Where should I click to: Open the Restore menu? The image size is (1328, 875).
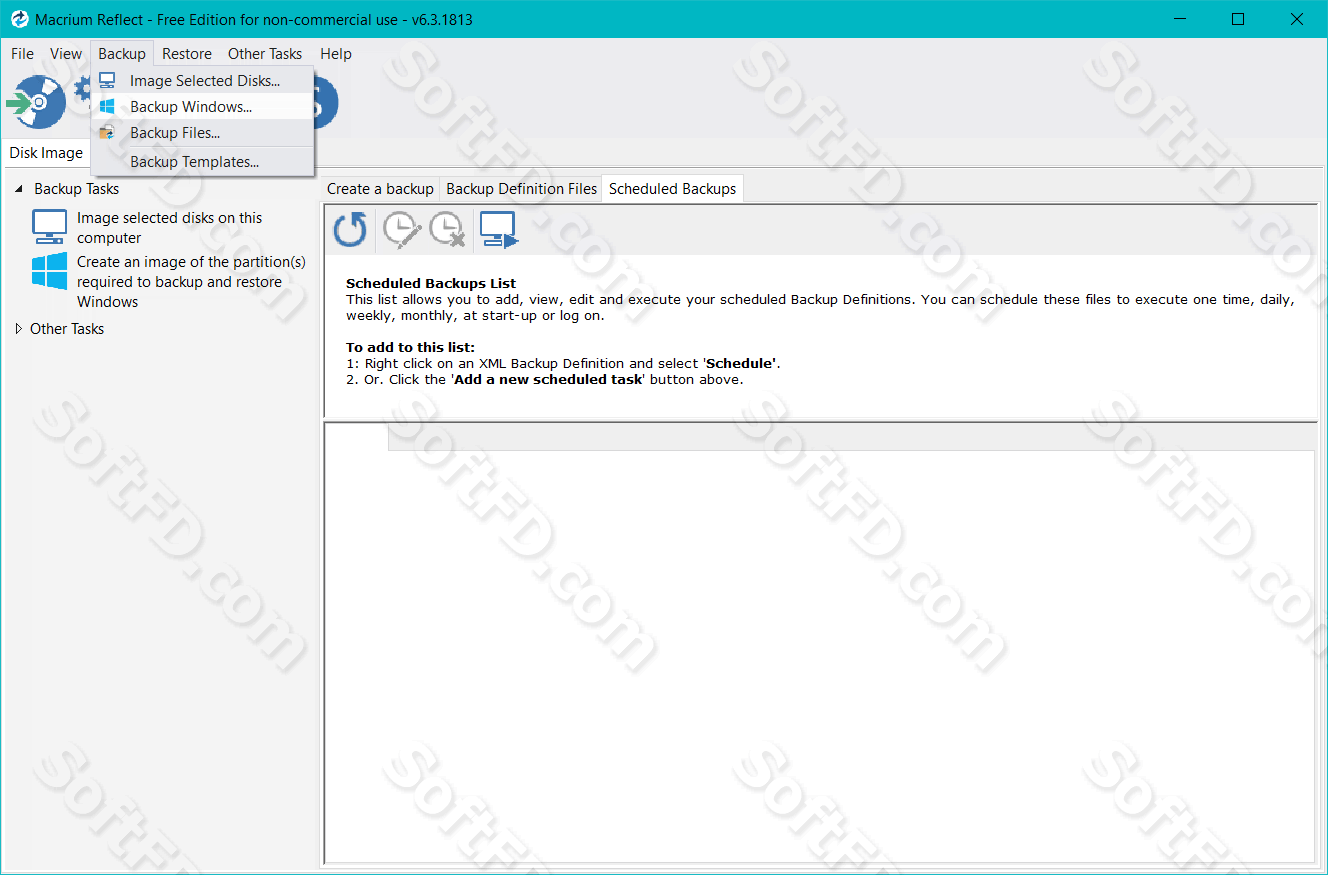click(x=187, y=54)
